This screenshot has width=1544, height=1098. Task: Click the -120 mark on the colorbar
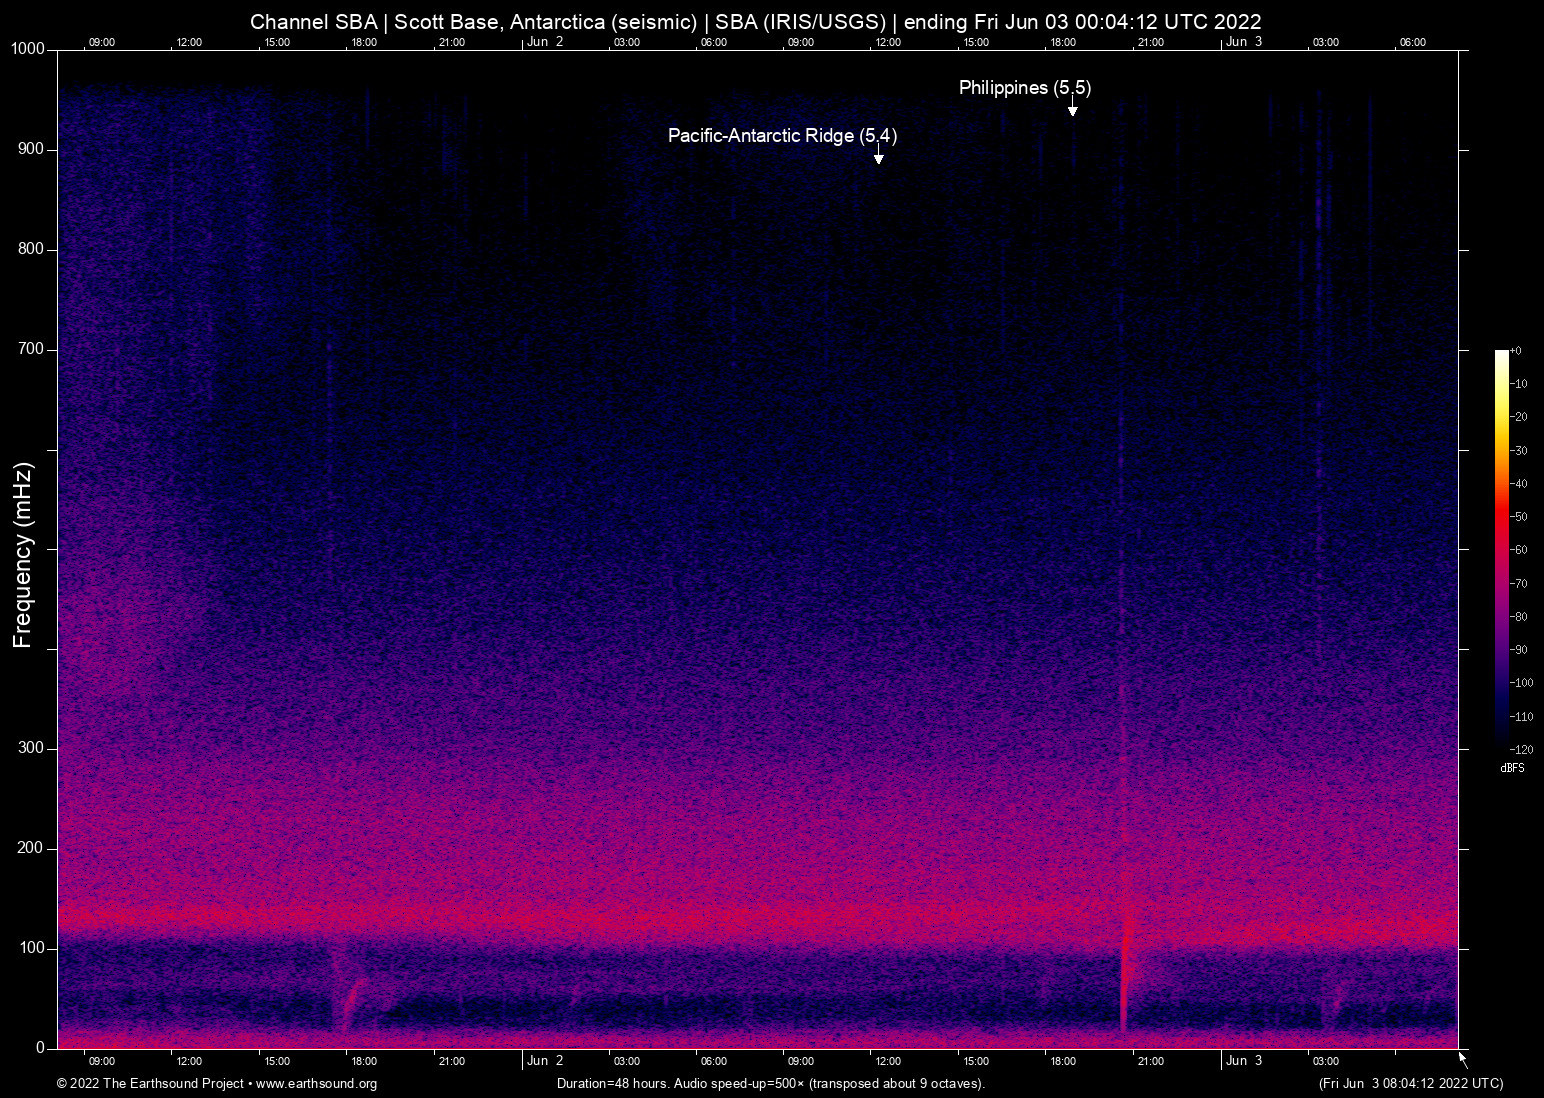point(1522,749)
